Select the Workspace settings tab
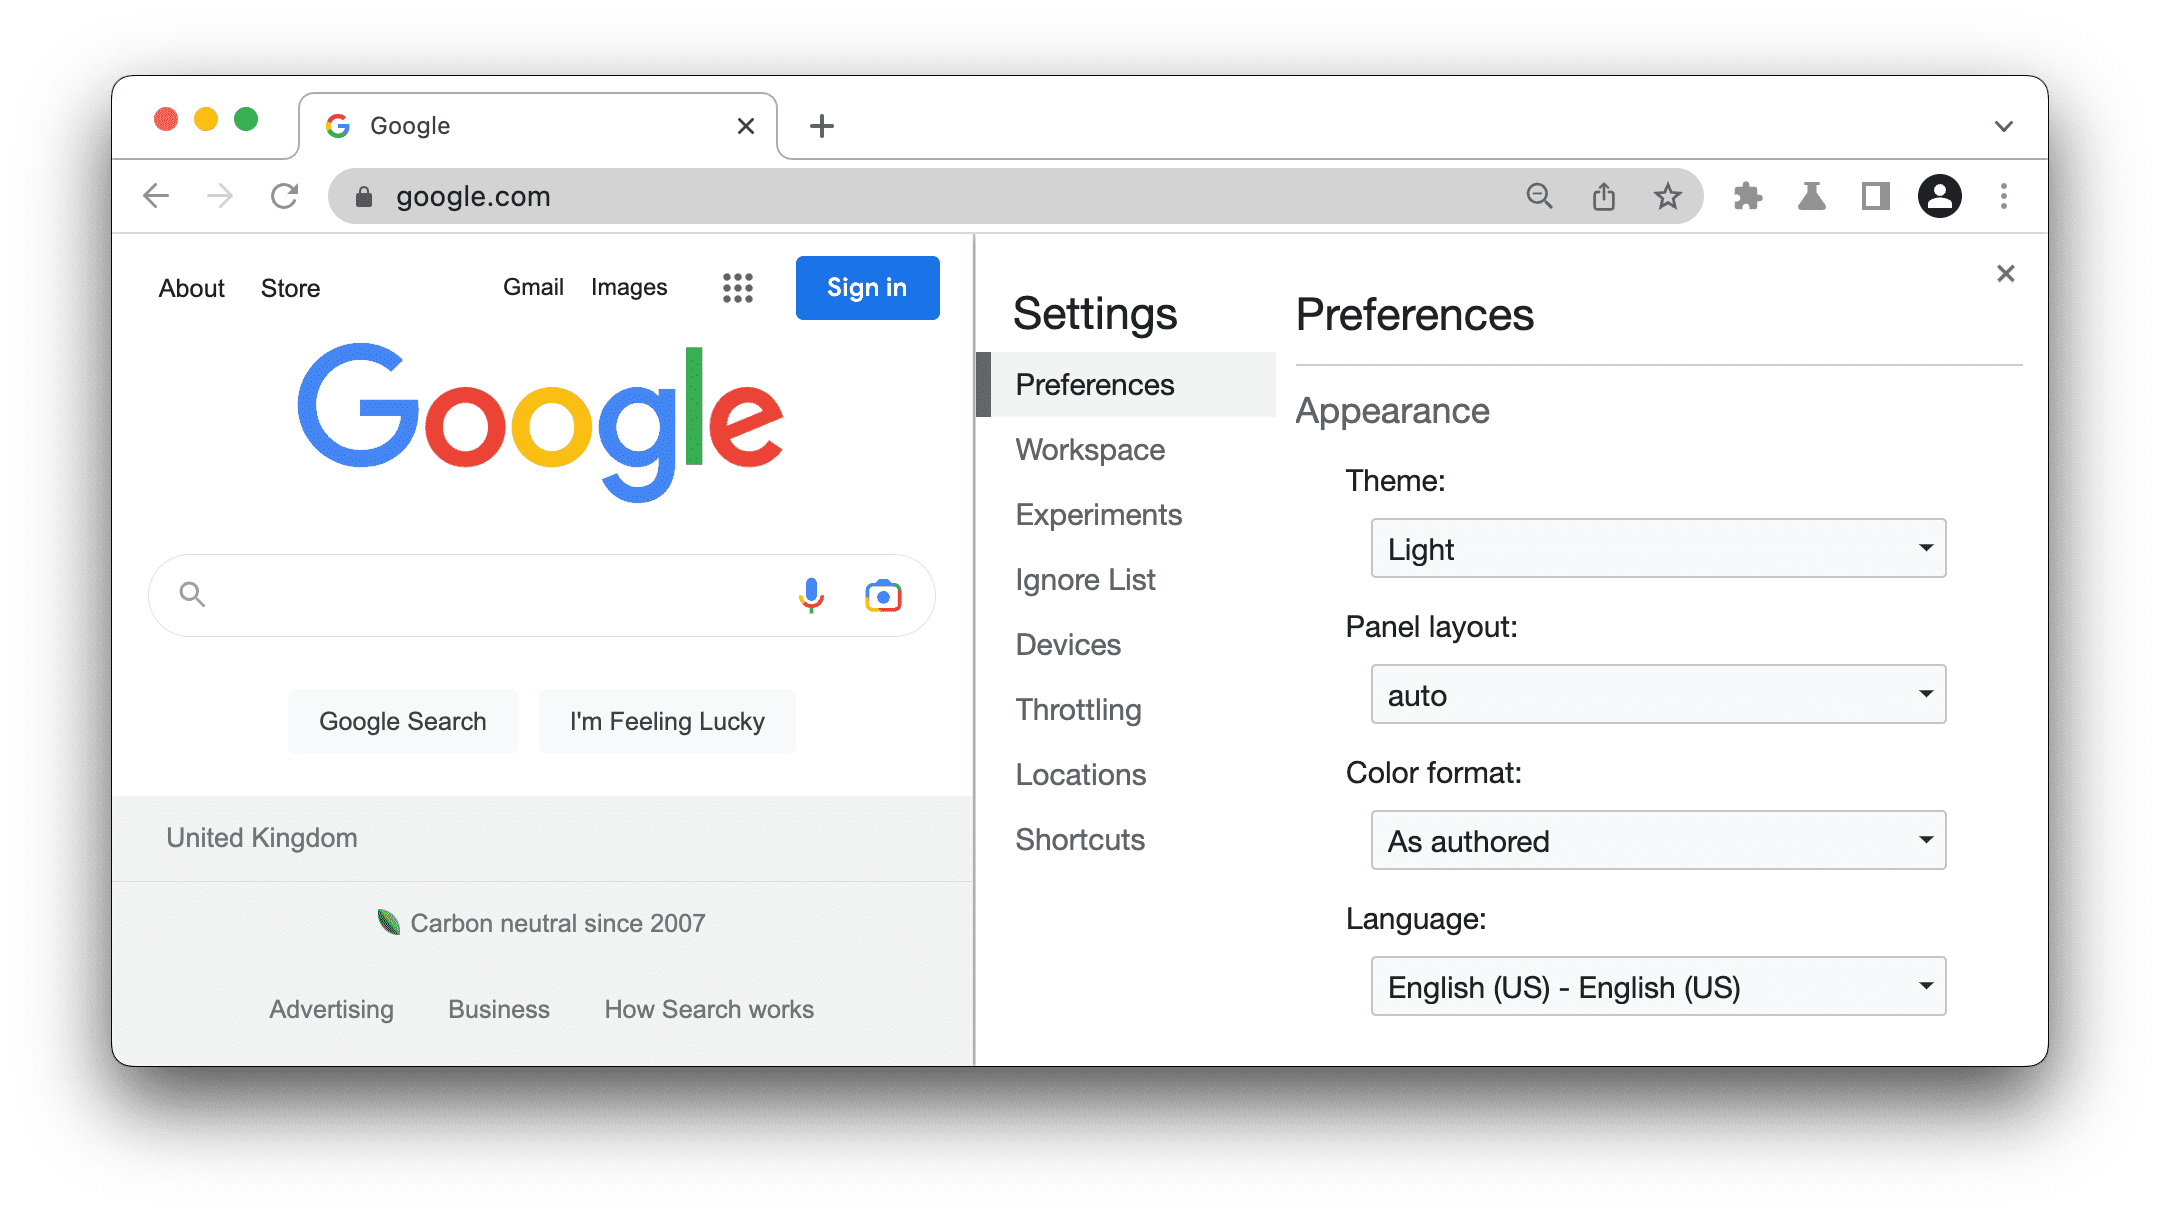Viewport: 2160px width, 1214px height. point(1092,448)
